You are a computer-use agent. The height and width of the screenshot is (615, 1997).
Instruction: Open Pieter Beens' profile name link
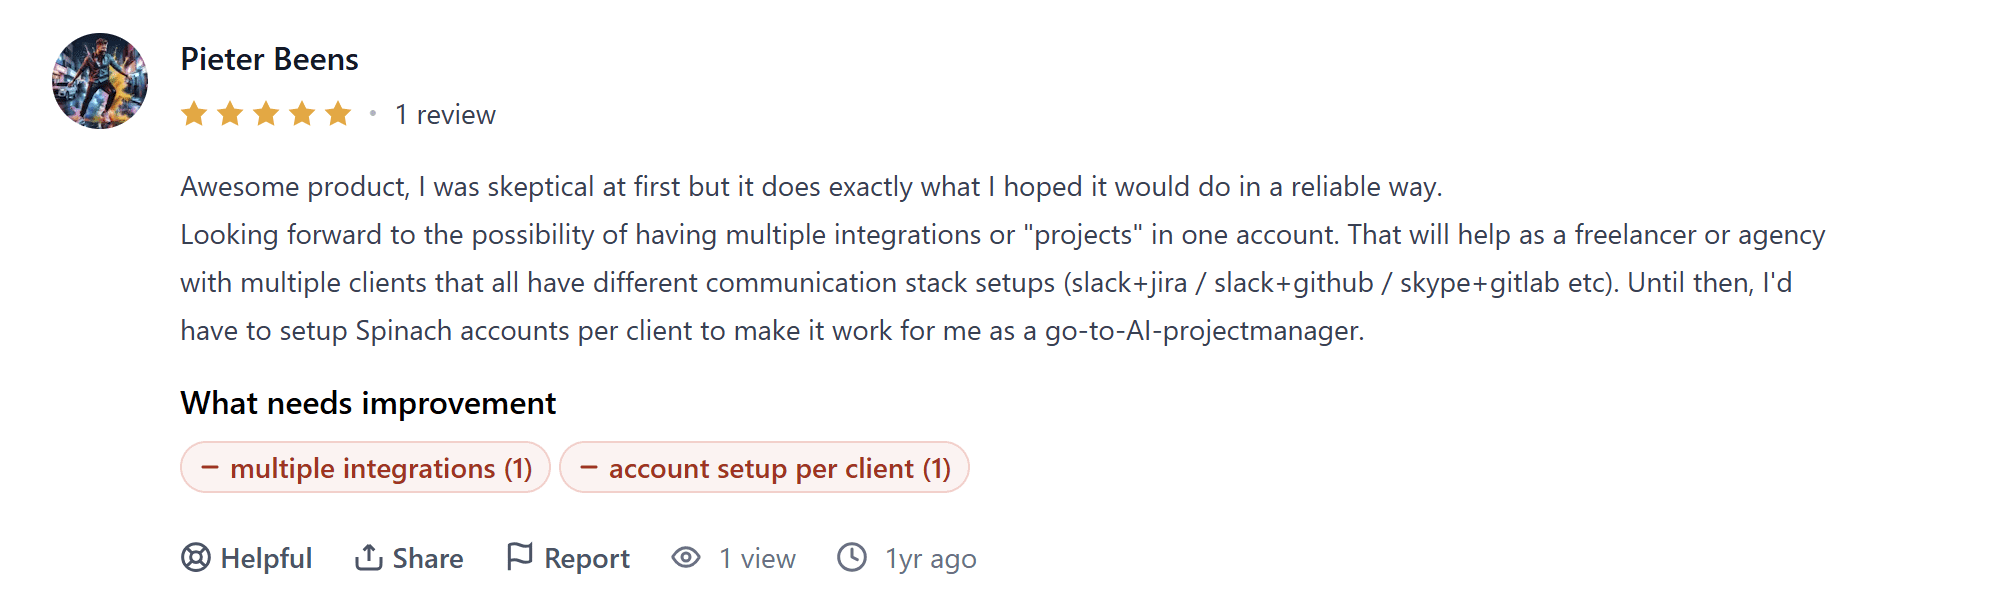click(x=269, y=59)
